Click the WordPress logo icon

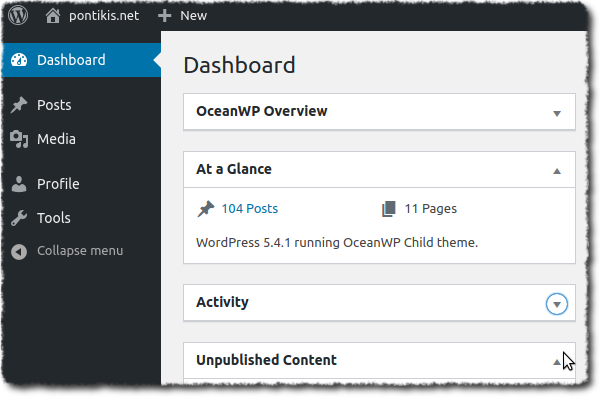tap(18, 15)
